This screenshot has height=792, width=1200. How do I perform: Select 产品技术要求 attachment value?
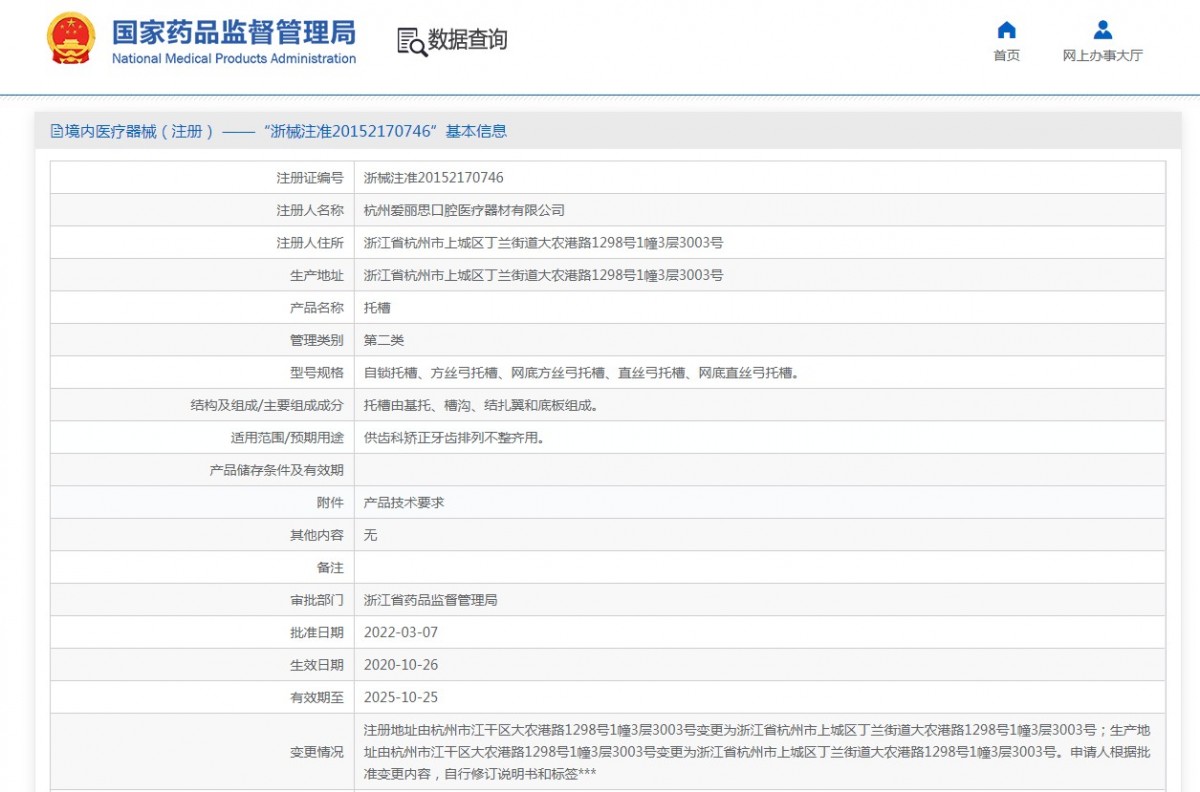(404, 503)
